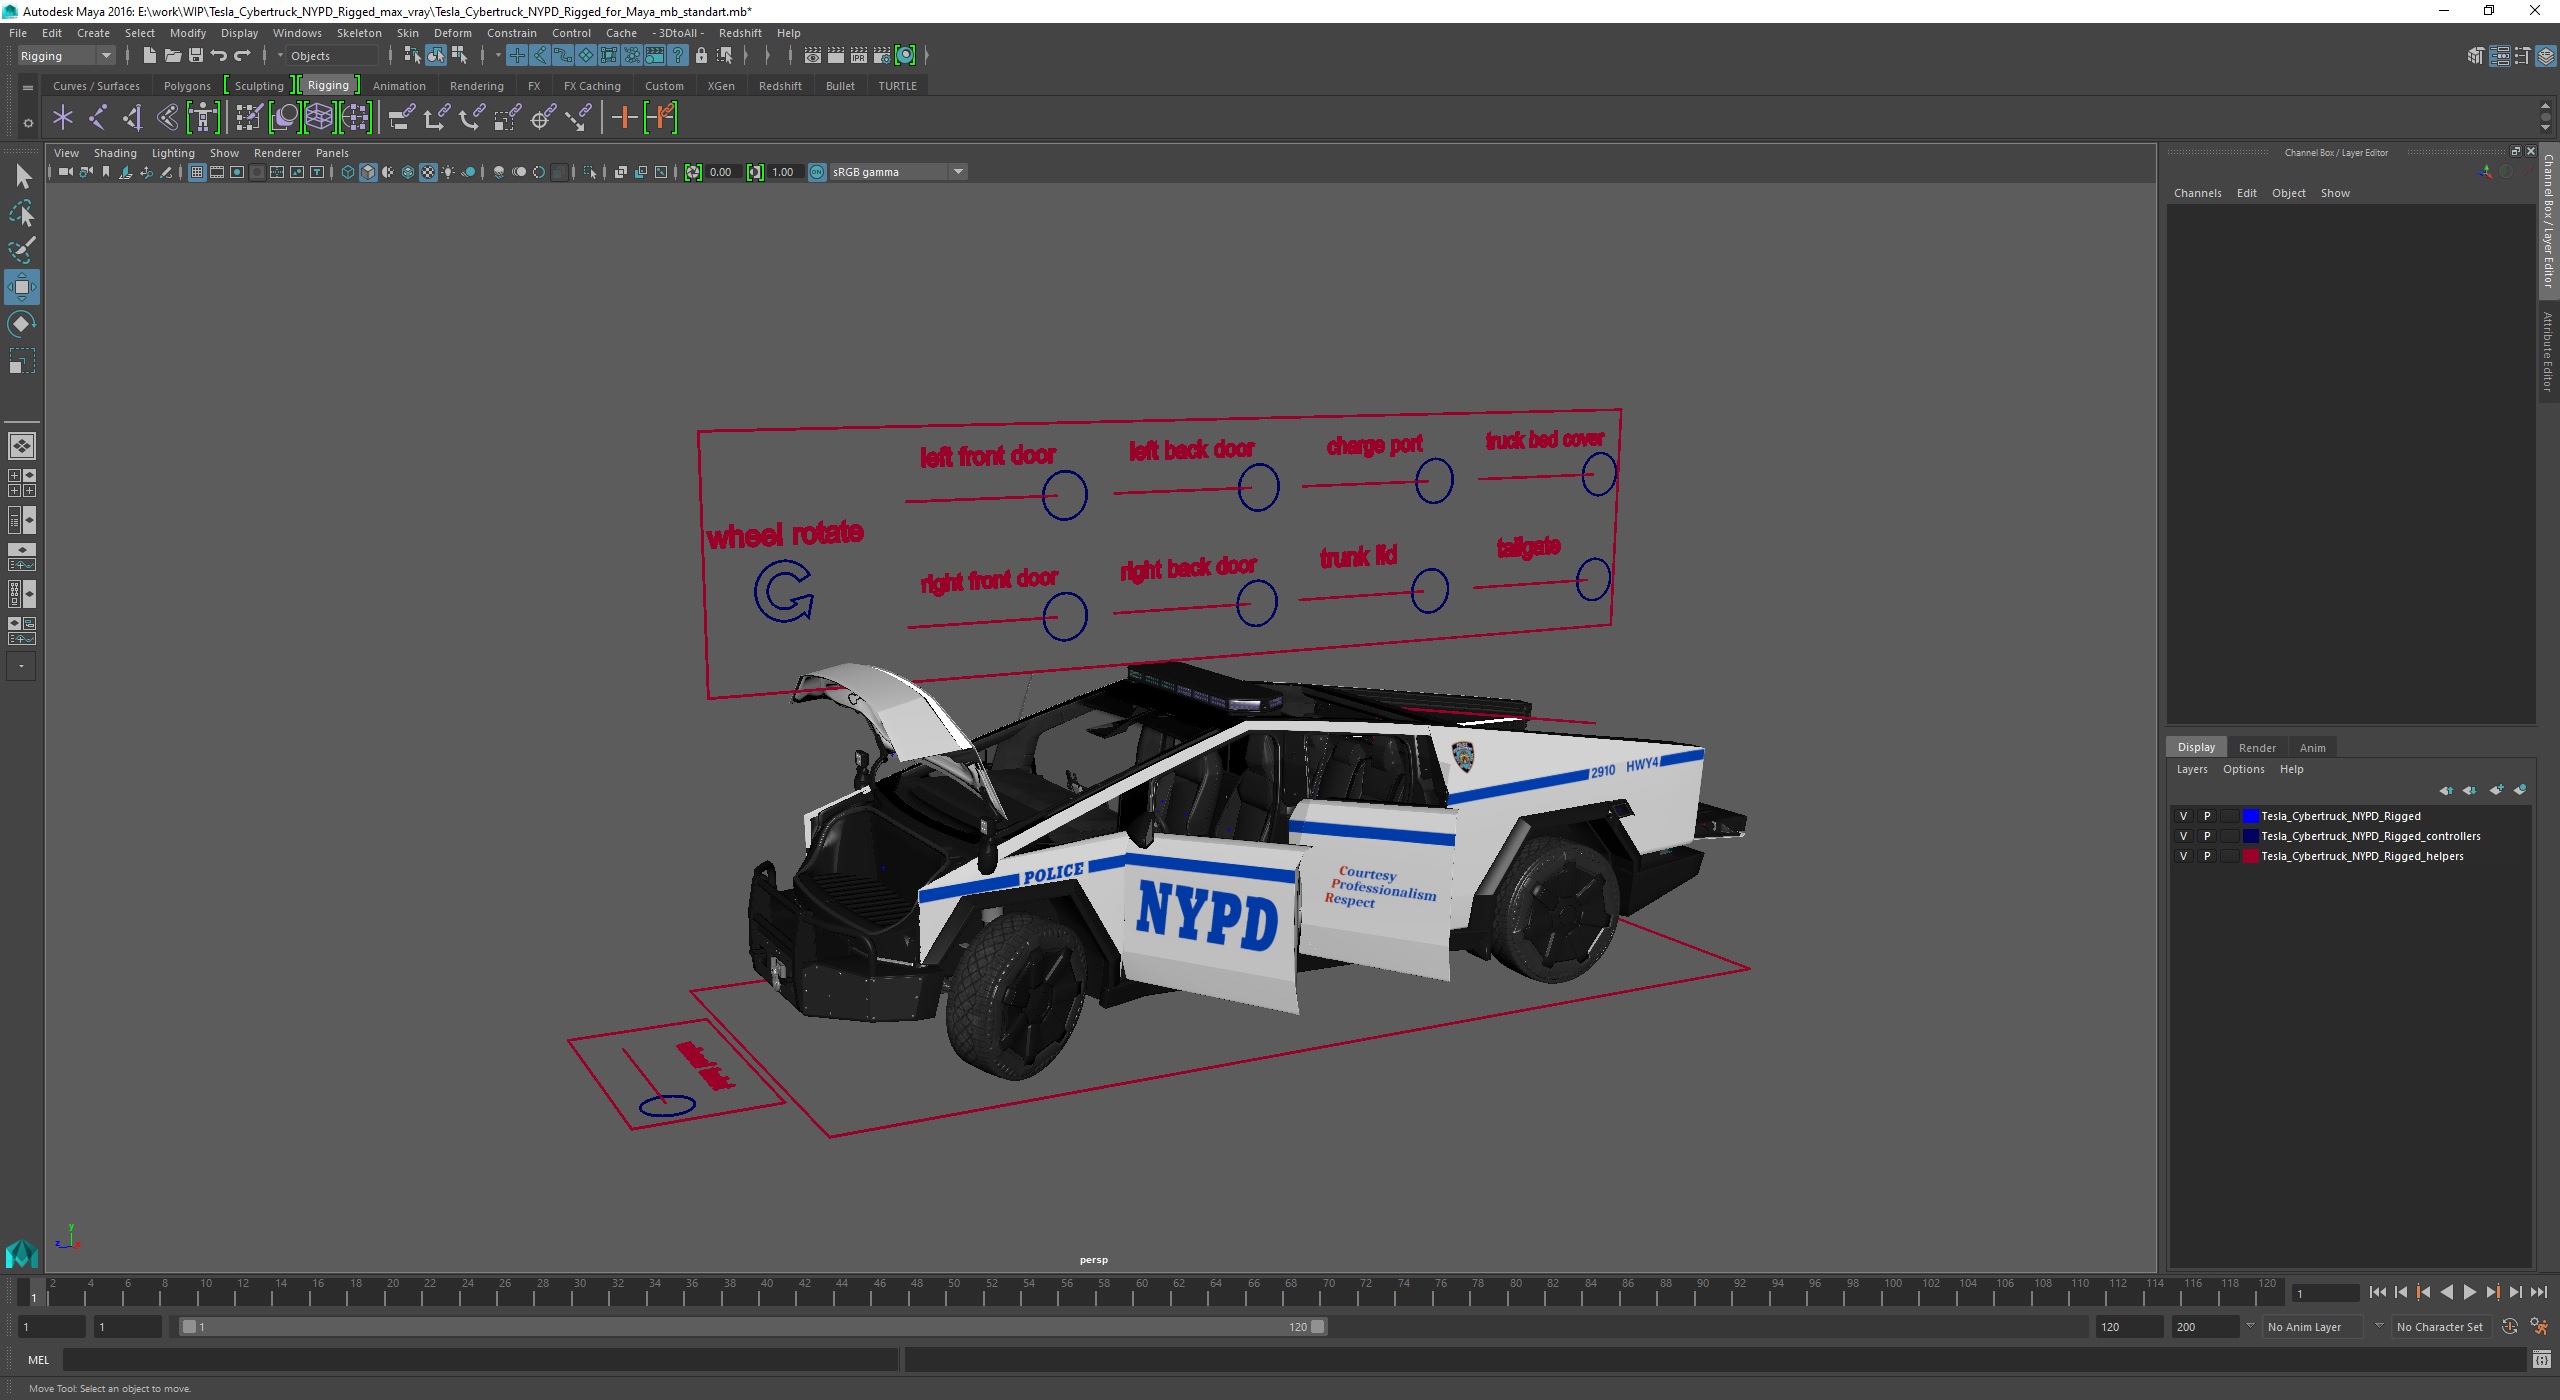Open the sRGB gamma view transform dropdown

898,172
